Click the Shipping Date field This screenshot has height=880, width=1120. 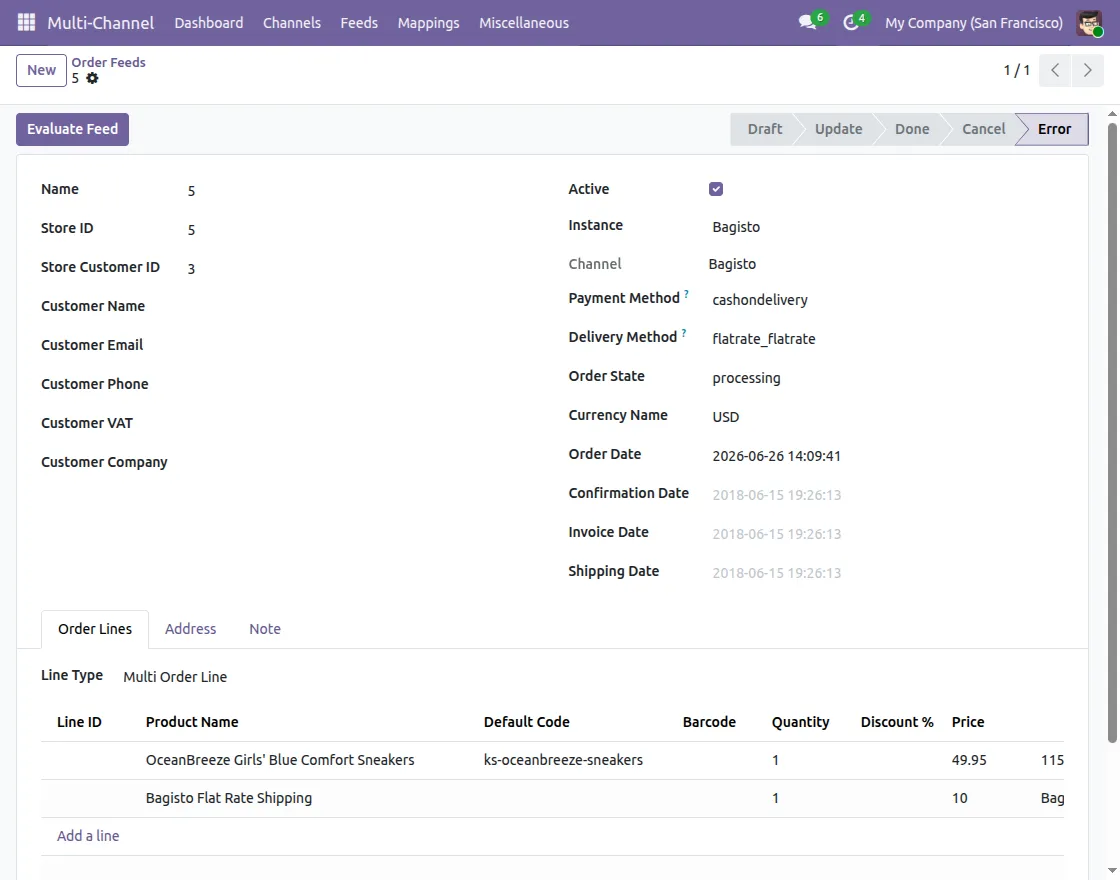(x=888, y=573)
